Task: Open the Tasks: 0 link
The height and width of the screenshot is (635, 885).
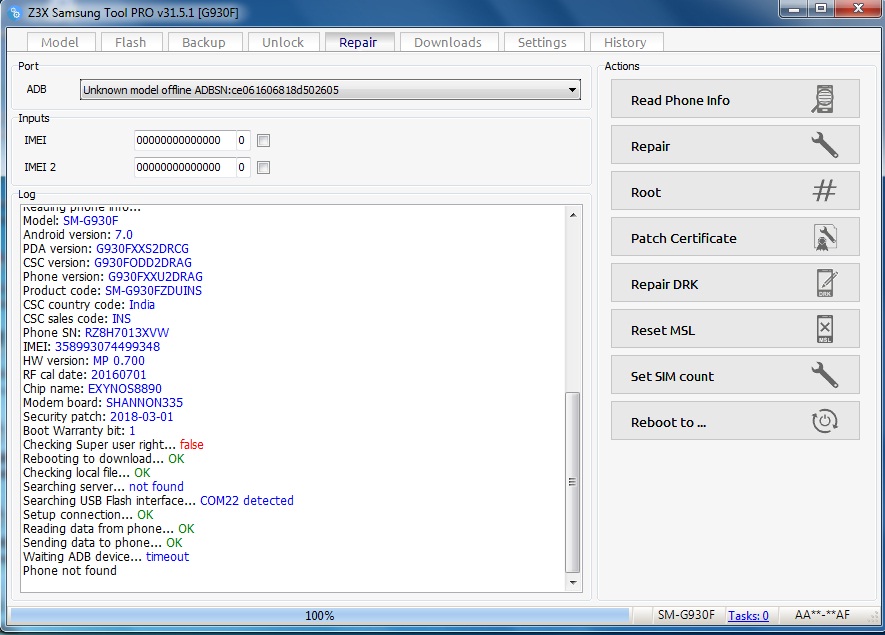Action: click(x=748, y=615)
